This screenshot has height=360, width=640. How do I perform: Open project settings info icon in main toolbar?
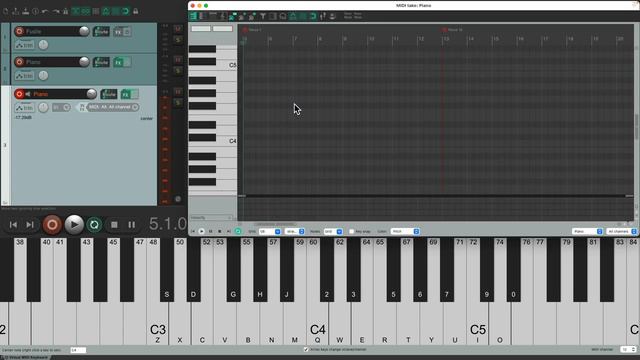[36, 11]
